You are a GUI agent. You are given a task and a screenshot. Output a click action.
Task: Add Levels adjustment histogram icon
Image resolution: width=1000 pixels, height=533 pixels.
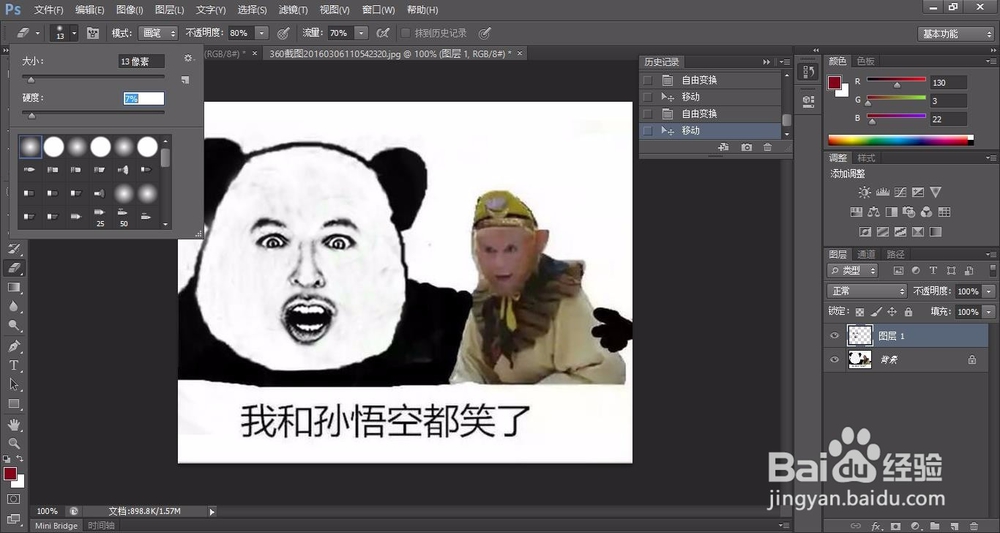(x=883, y=192)
